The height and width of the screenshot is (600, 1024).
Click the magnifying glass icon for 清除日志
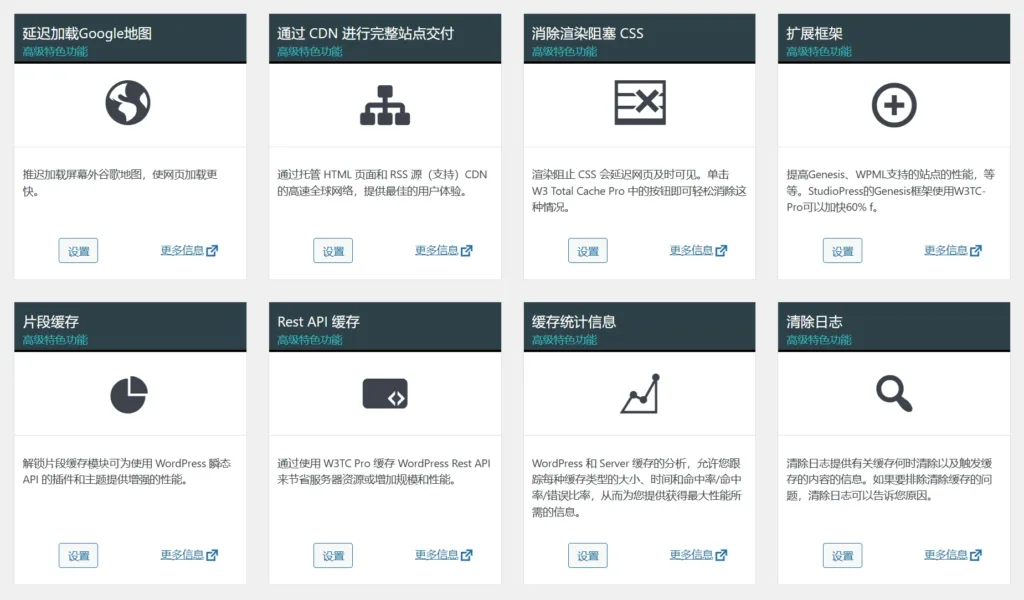click(893, 393)
